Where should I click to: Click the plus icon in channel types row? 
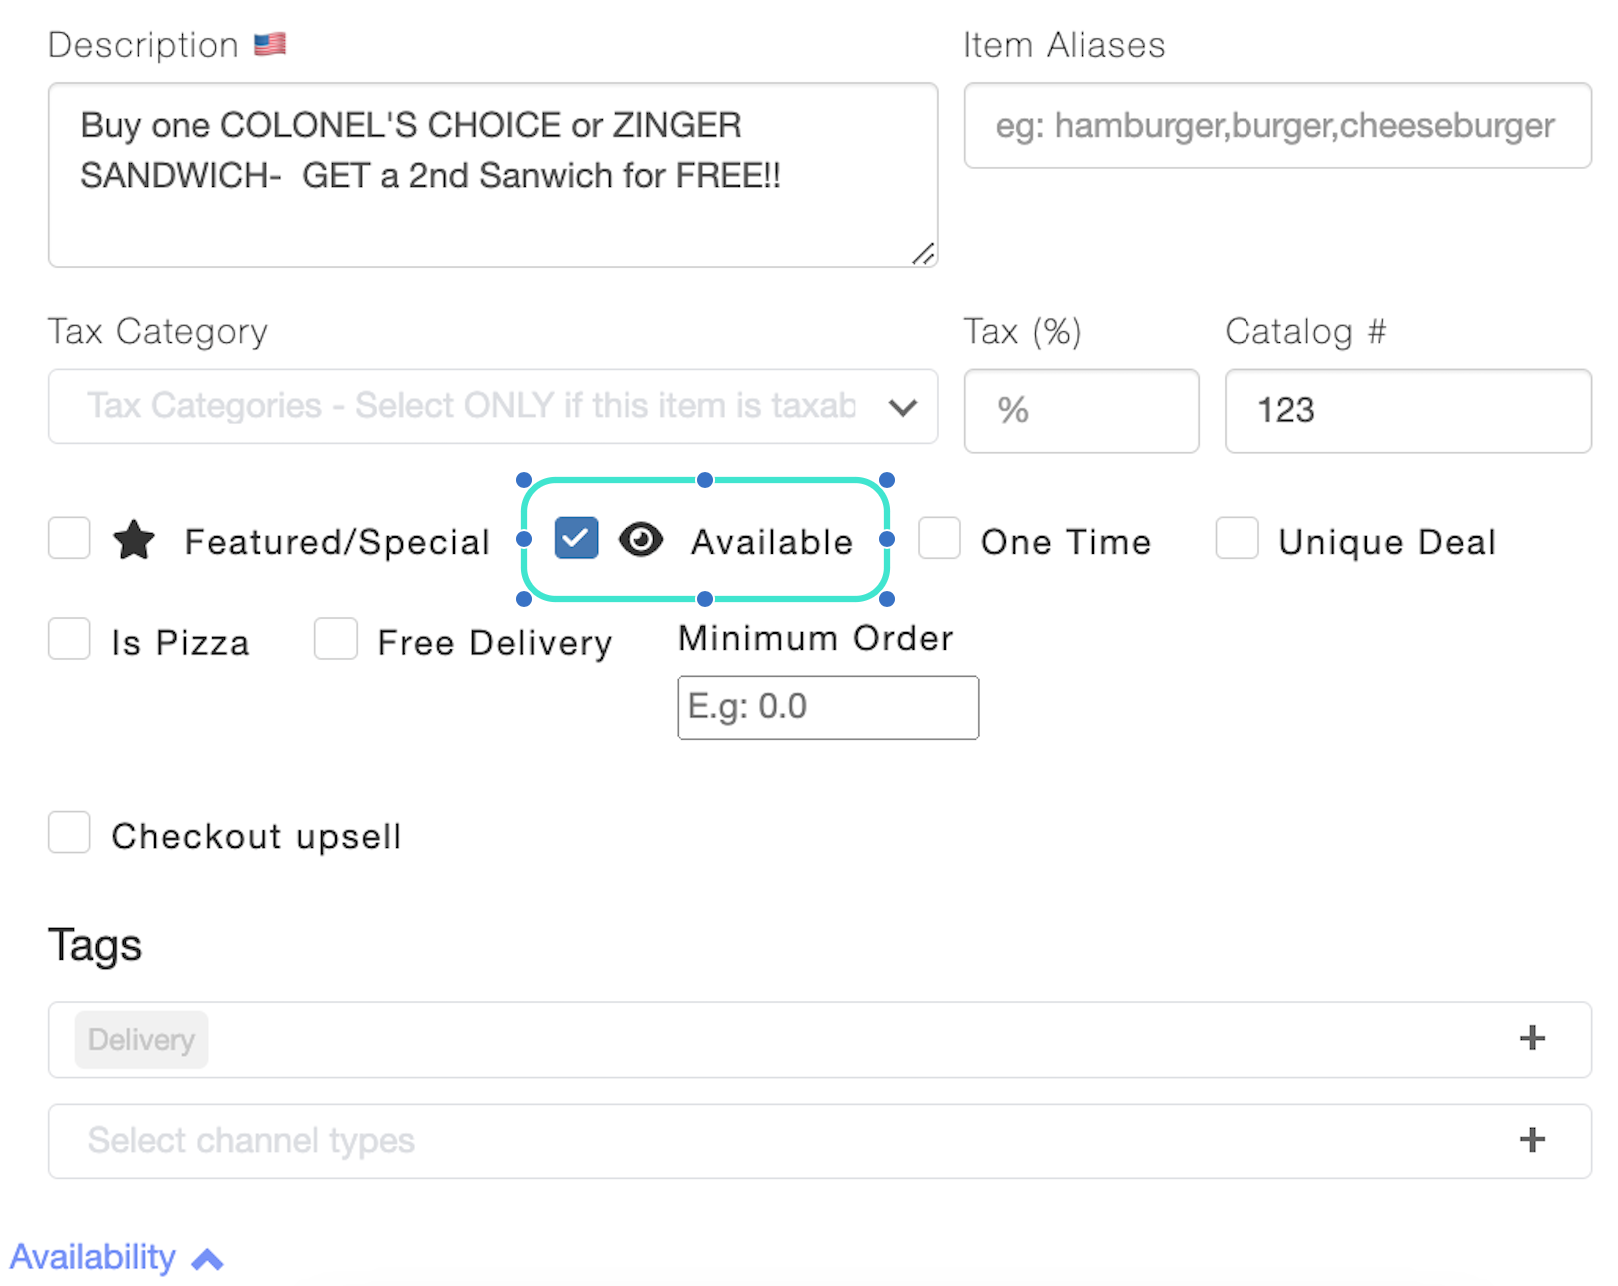1532,1140
